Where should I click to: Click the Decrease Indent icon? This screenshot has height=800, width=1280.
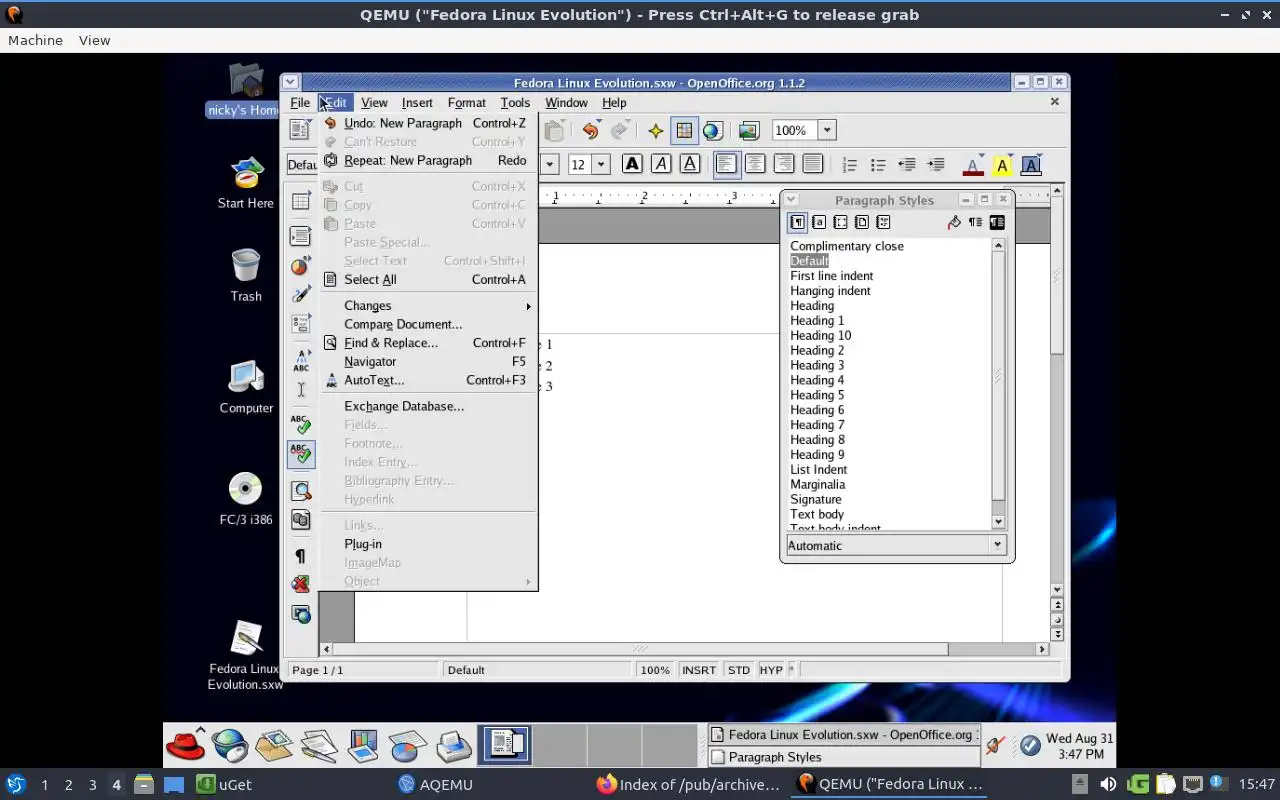tap(907, 164)
